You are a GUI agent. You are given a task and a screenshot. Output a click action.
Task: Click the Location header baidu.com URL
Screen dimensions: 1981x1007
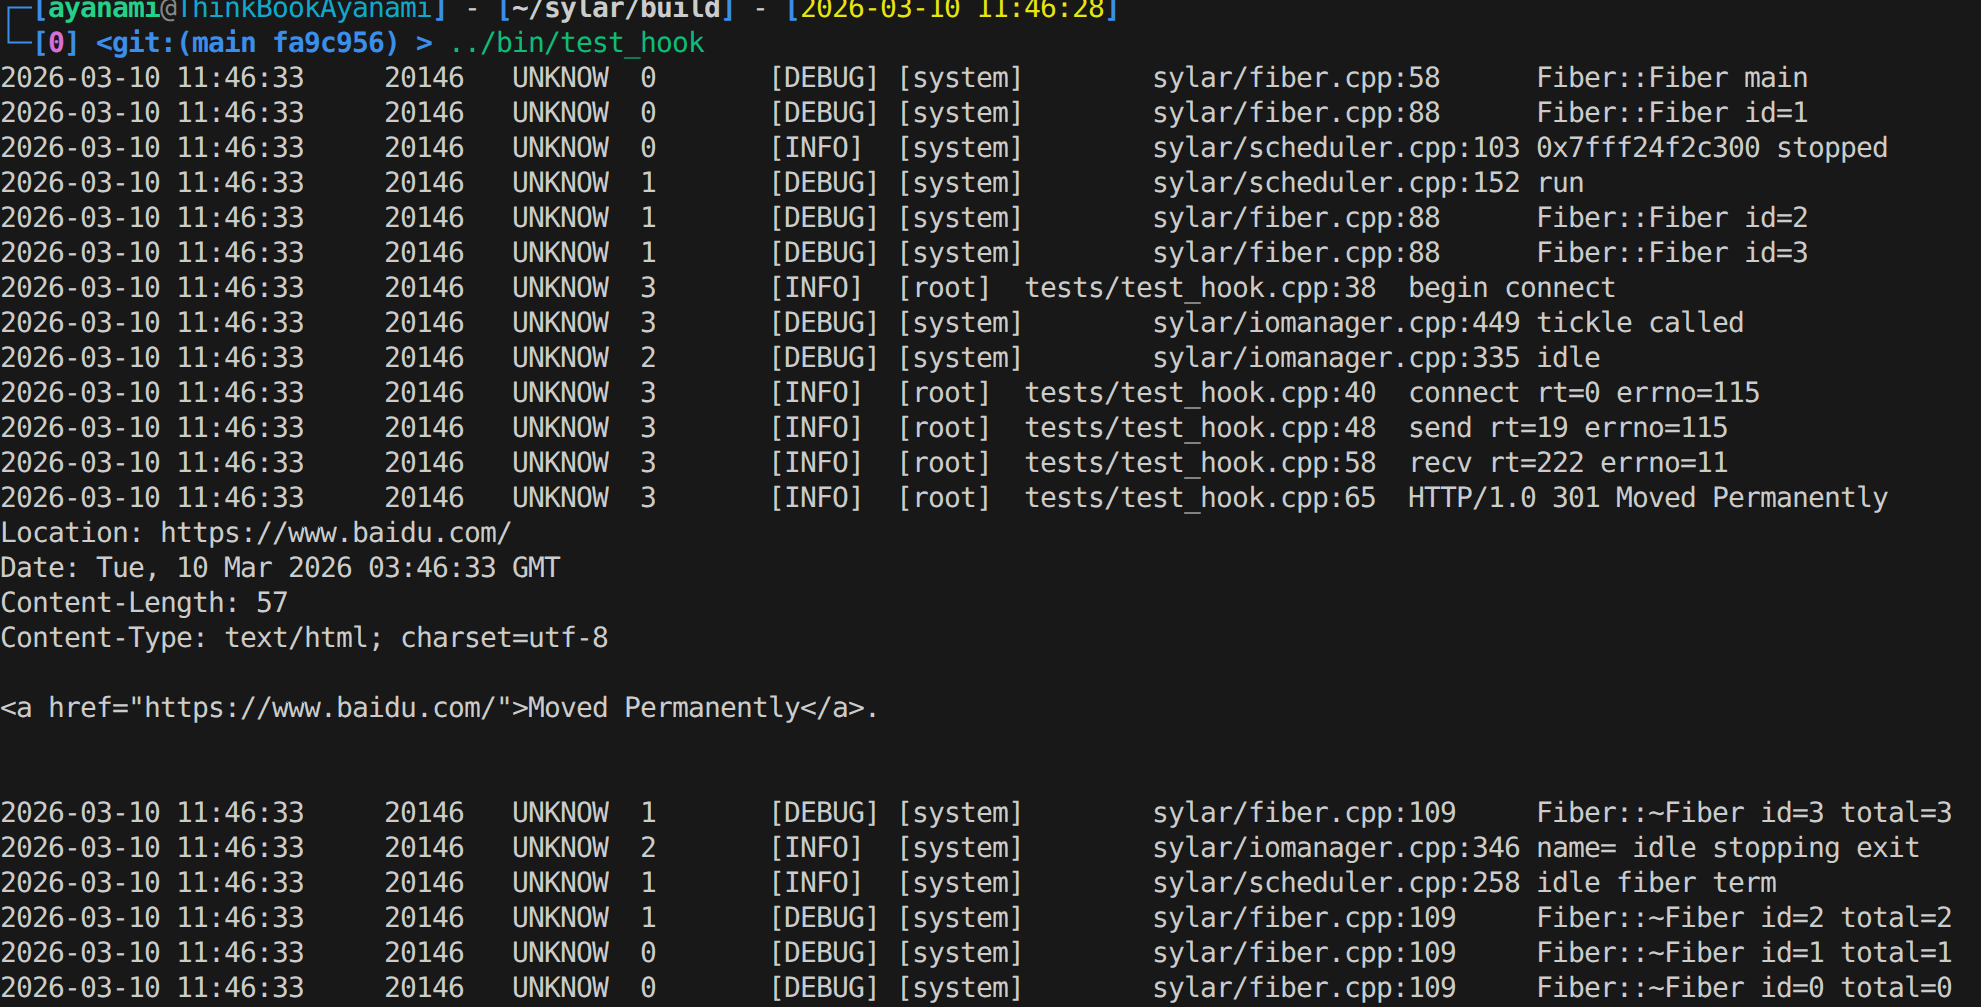coord(336,533)
